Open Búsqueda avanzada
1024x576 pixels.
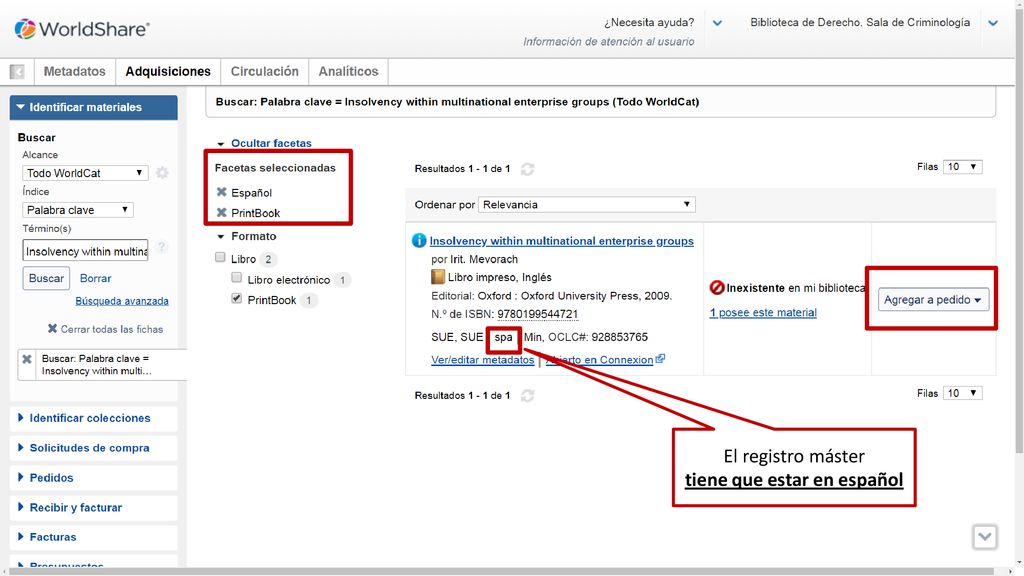pos(121,301)
